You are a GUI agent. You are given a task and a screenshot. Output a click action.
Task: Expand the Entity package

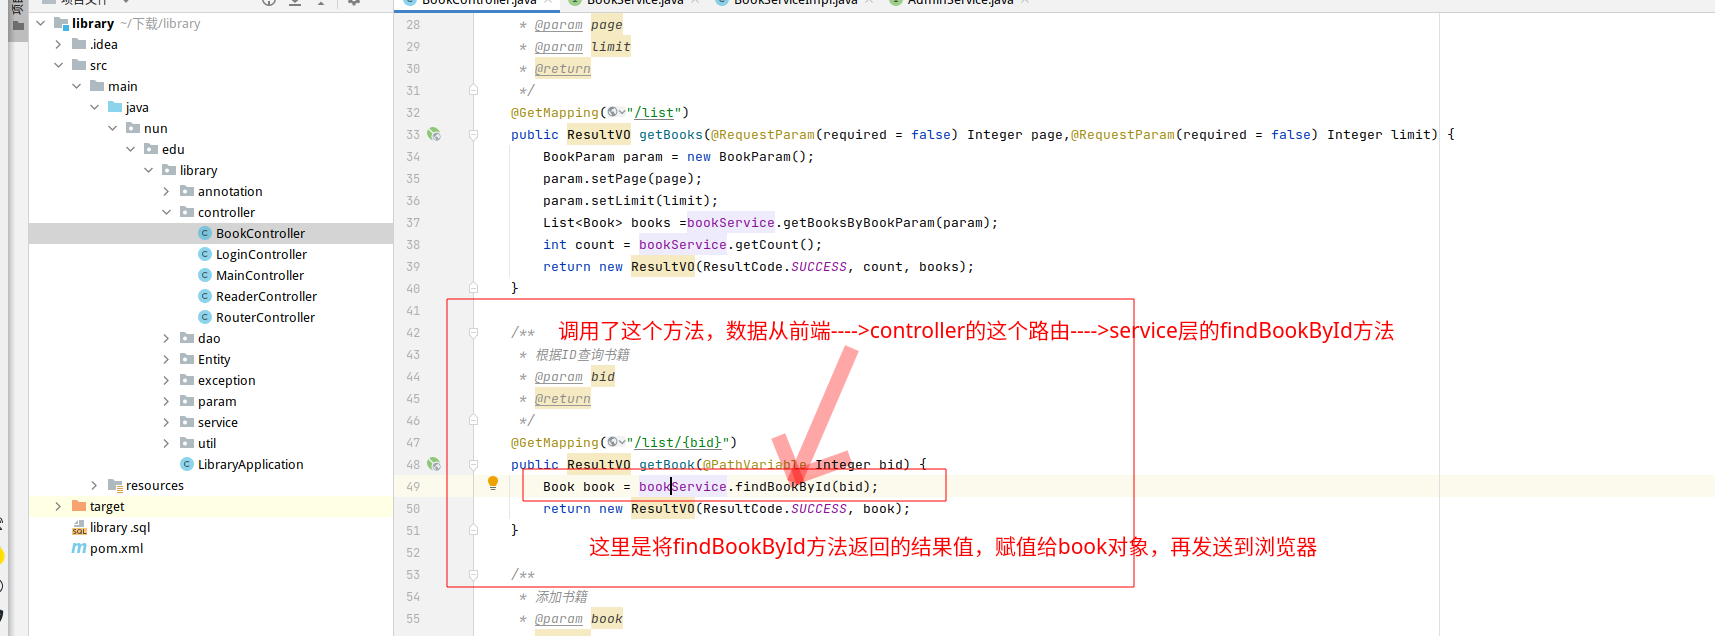(x=166, y=359)
